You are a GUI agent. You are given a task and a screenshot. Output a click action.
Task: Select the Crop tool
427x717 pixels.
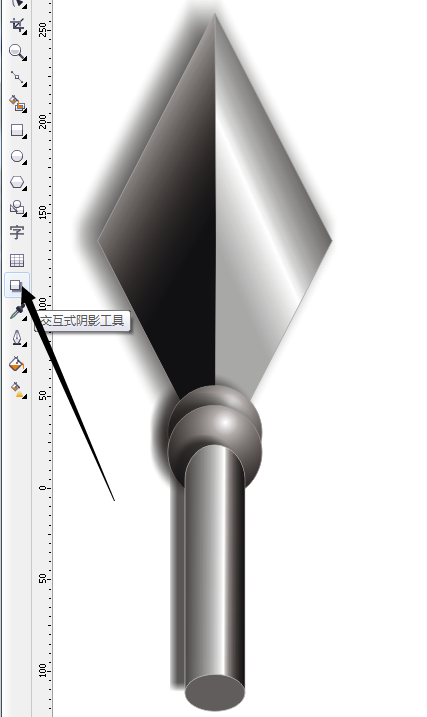[17, 25]
